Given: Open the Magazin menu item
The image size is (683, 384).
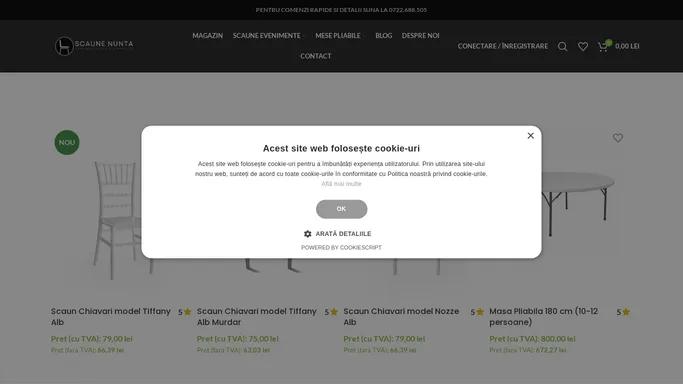Looking at the screenshot, I should (x=208, y=36).
